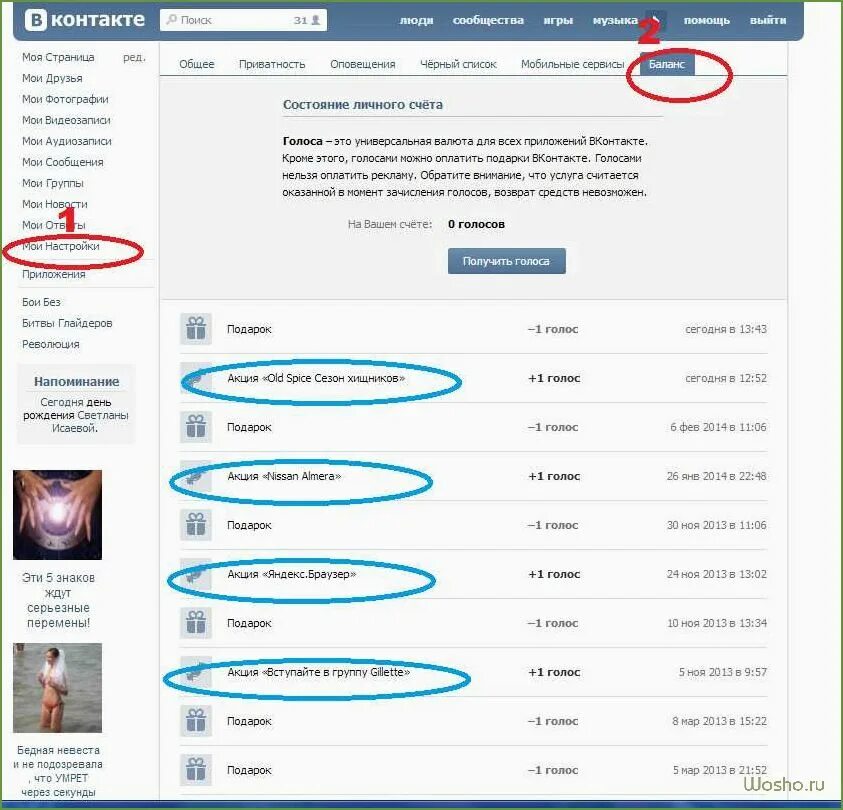The image size is (843, 810).
Task: Click the gift icon dated 8 мар 2013
Action: [x=196, y=721]
